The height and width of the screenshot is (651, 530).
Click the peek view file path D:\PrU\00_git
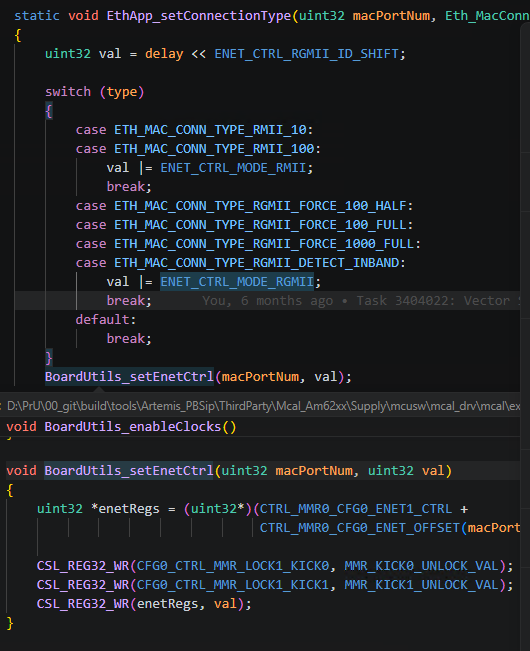[264, 406]
